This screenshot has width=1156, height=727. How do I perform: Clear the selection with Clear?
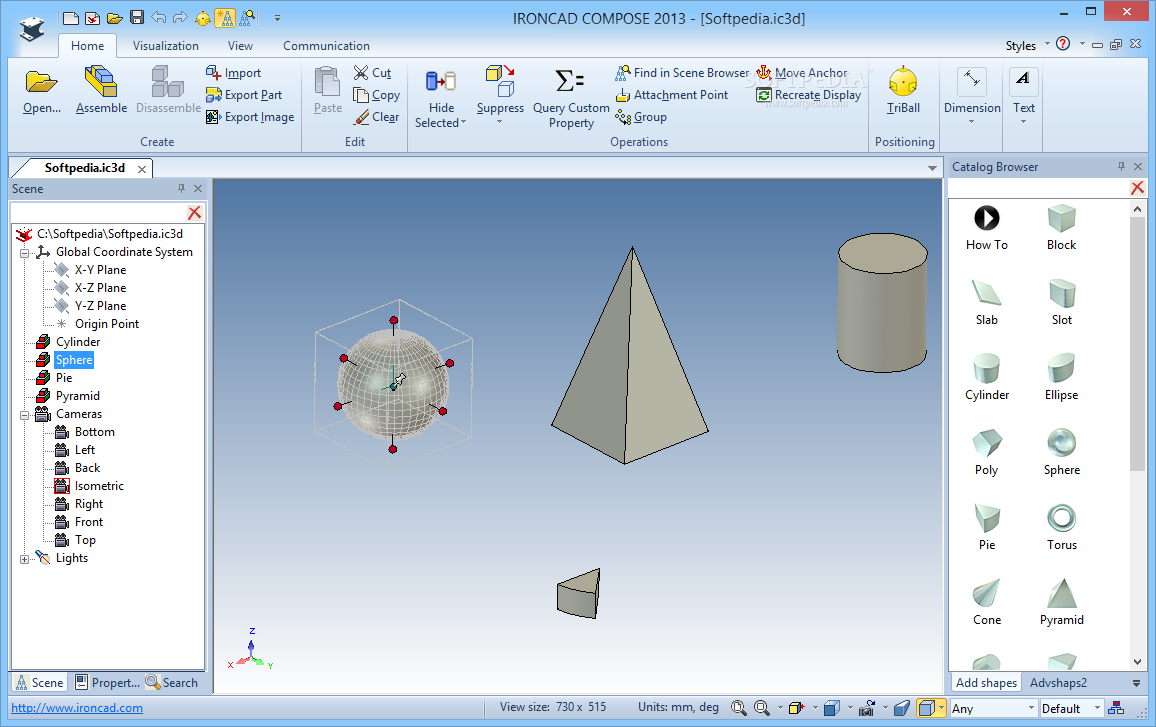[x=376, y=117]
